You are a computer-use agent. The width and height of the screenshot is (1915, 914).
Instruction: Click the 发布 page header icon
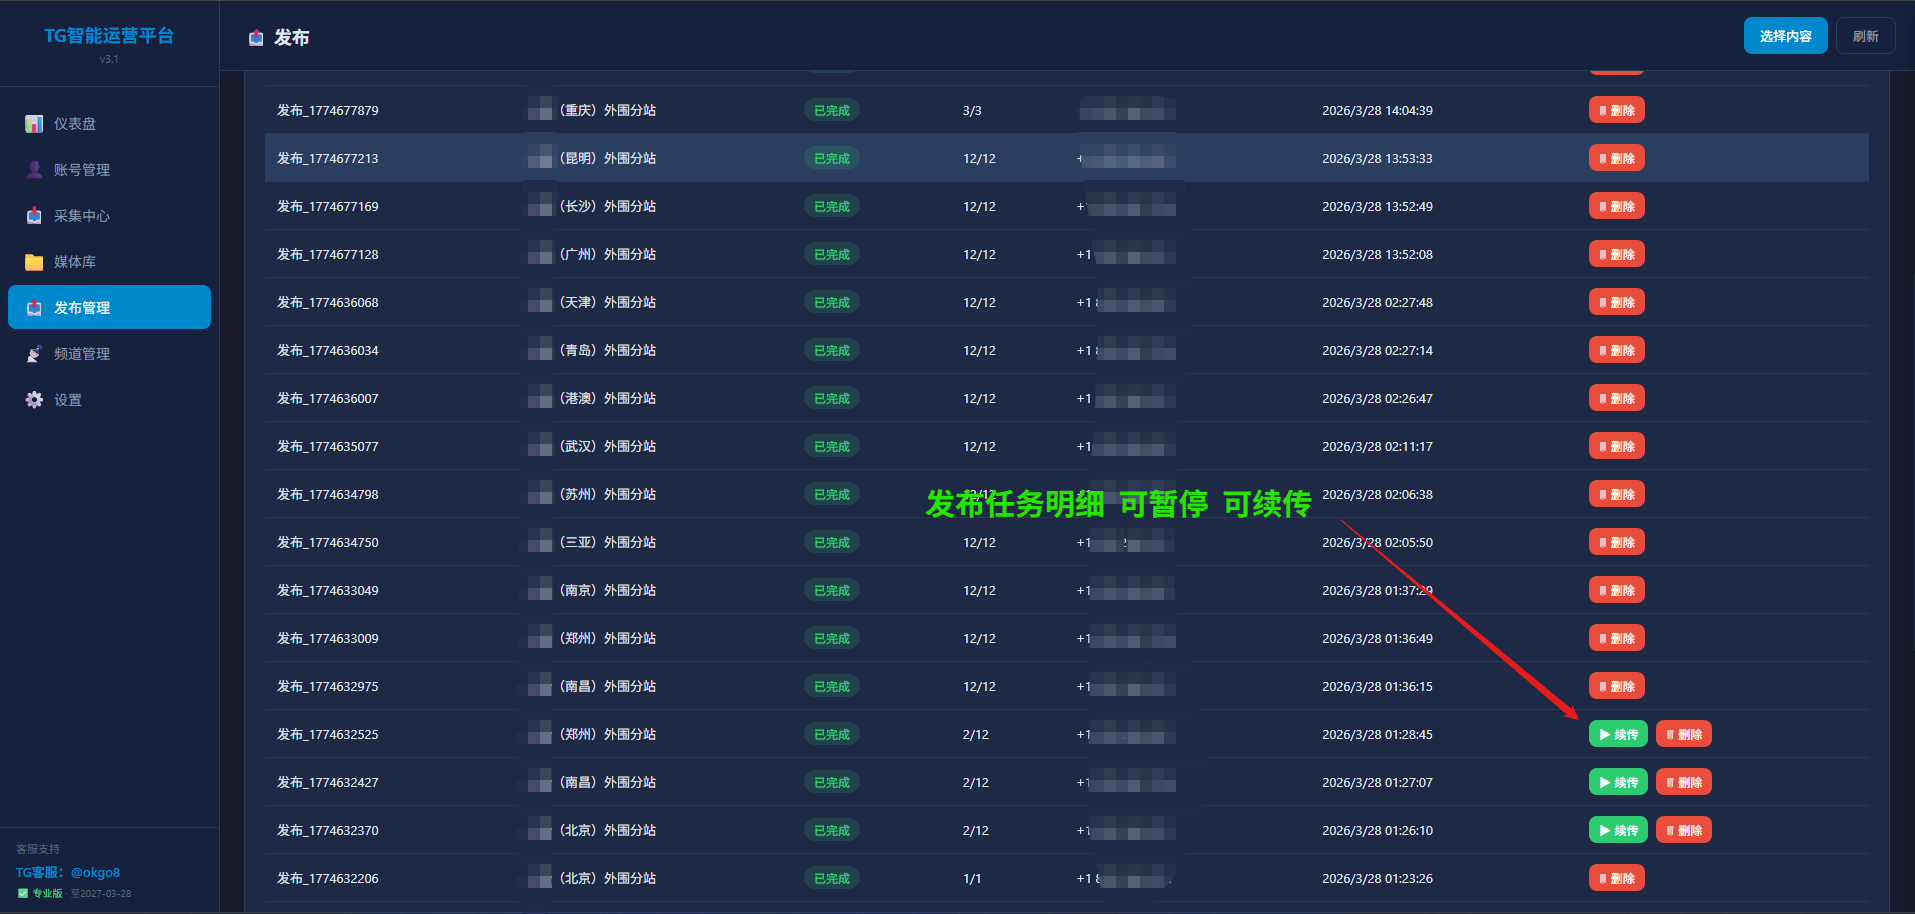point(256,38)
